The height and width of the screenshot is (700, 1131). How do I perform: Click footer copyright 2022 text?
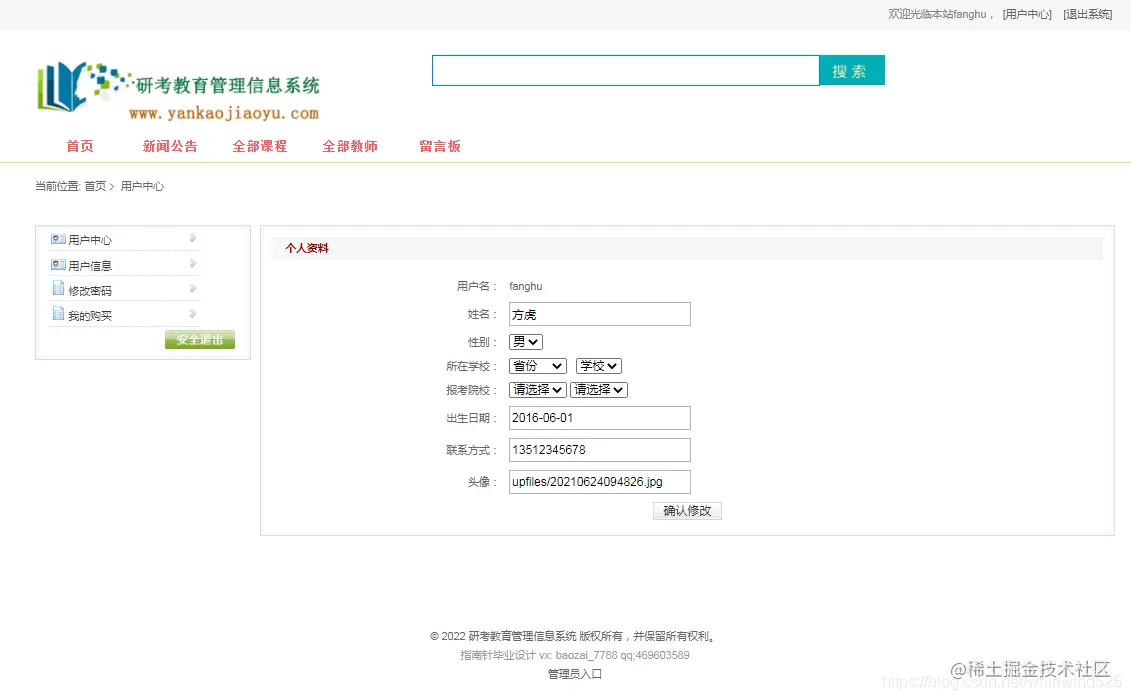(572, 636)
